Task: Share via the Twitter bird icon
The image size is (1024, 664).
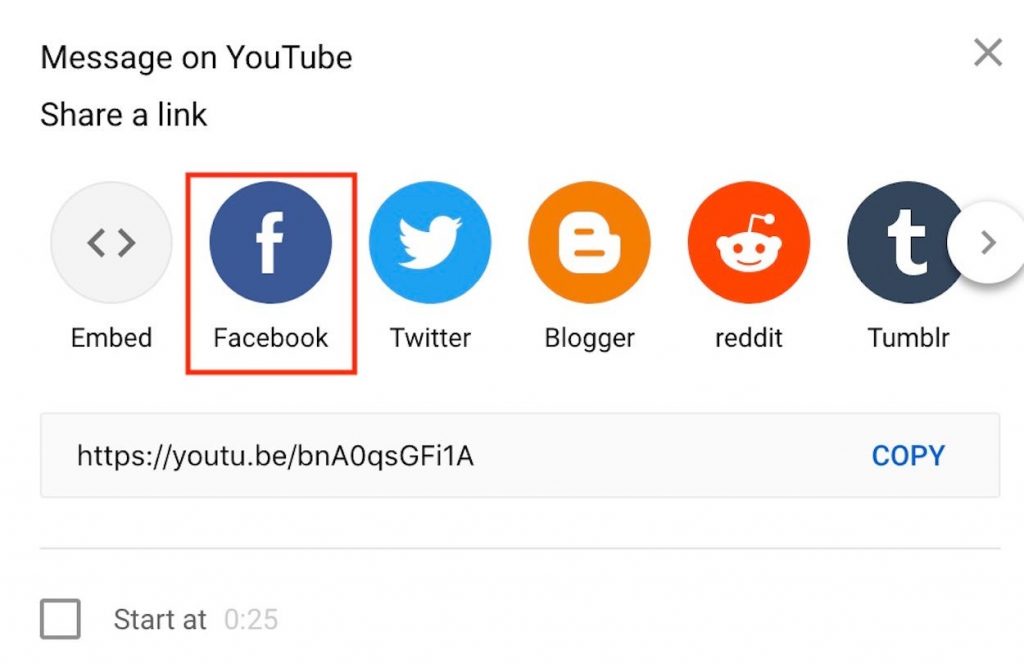Action: (x=430, y=242)
